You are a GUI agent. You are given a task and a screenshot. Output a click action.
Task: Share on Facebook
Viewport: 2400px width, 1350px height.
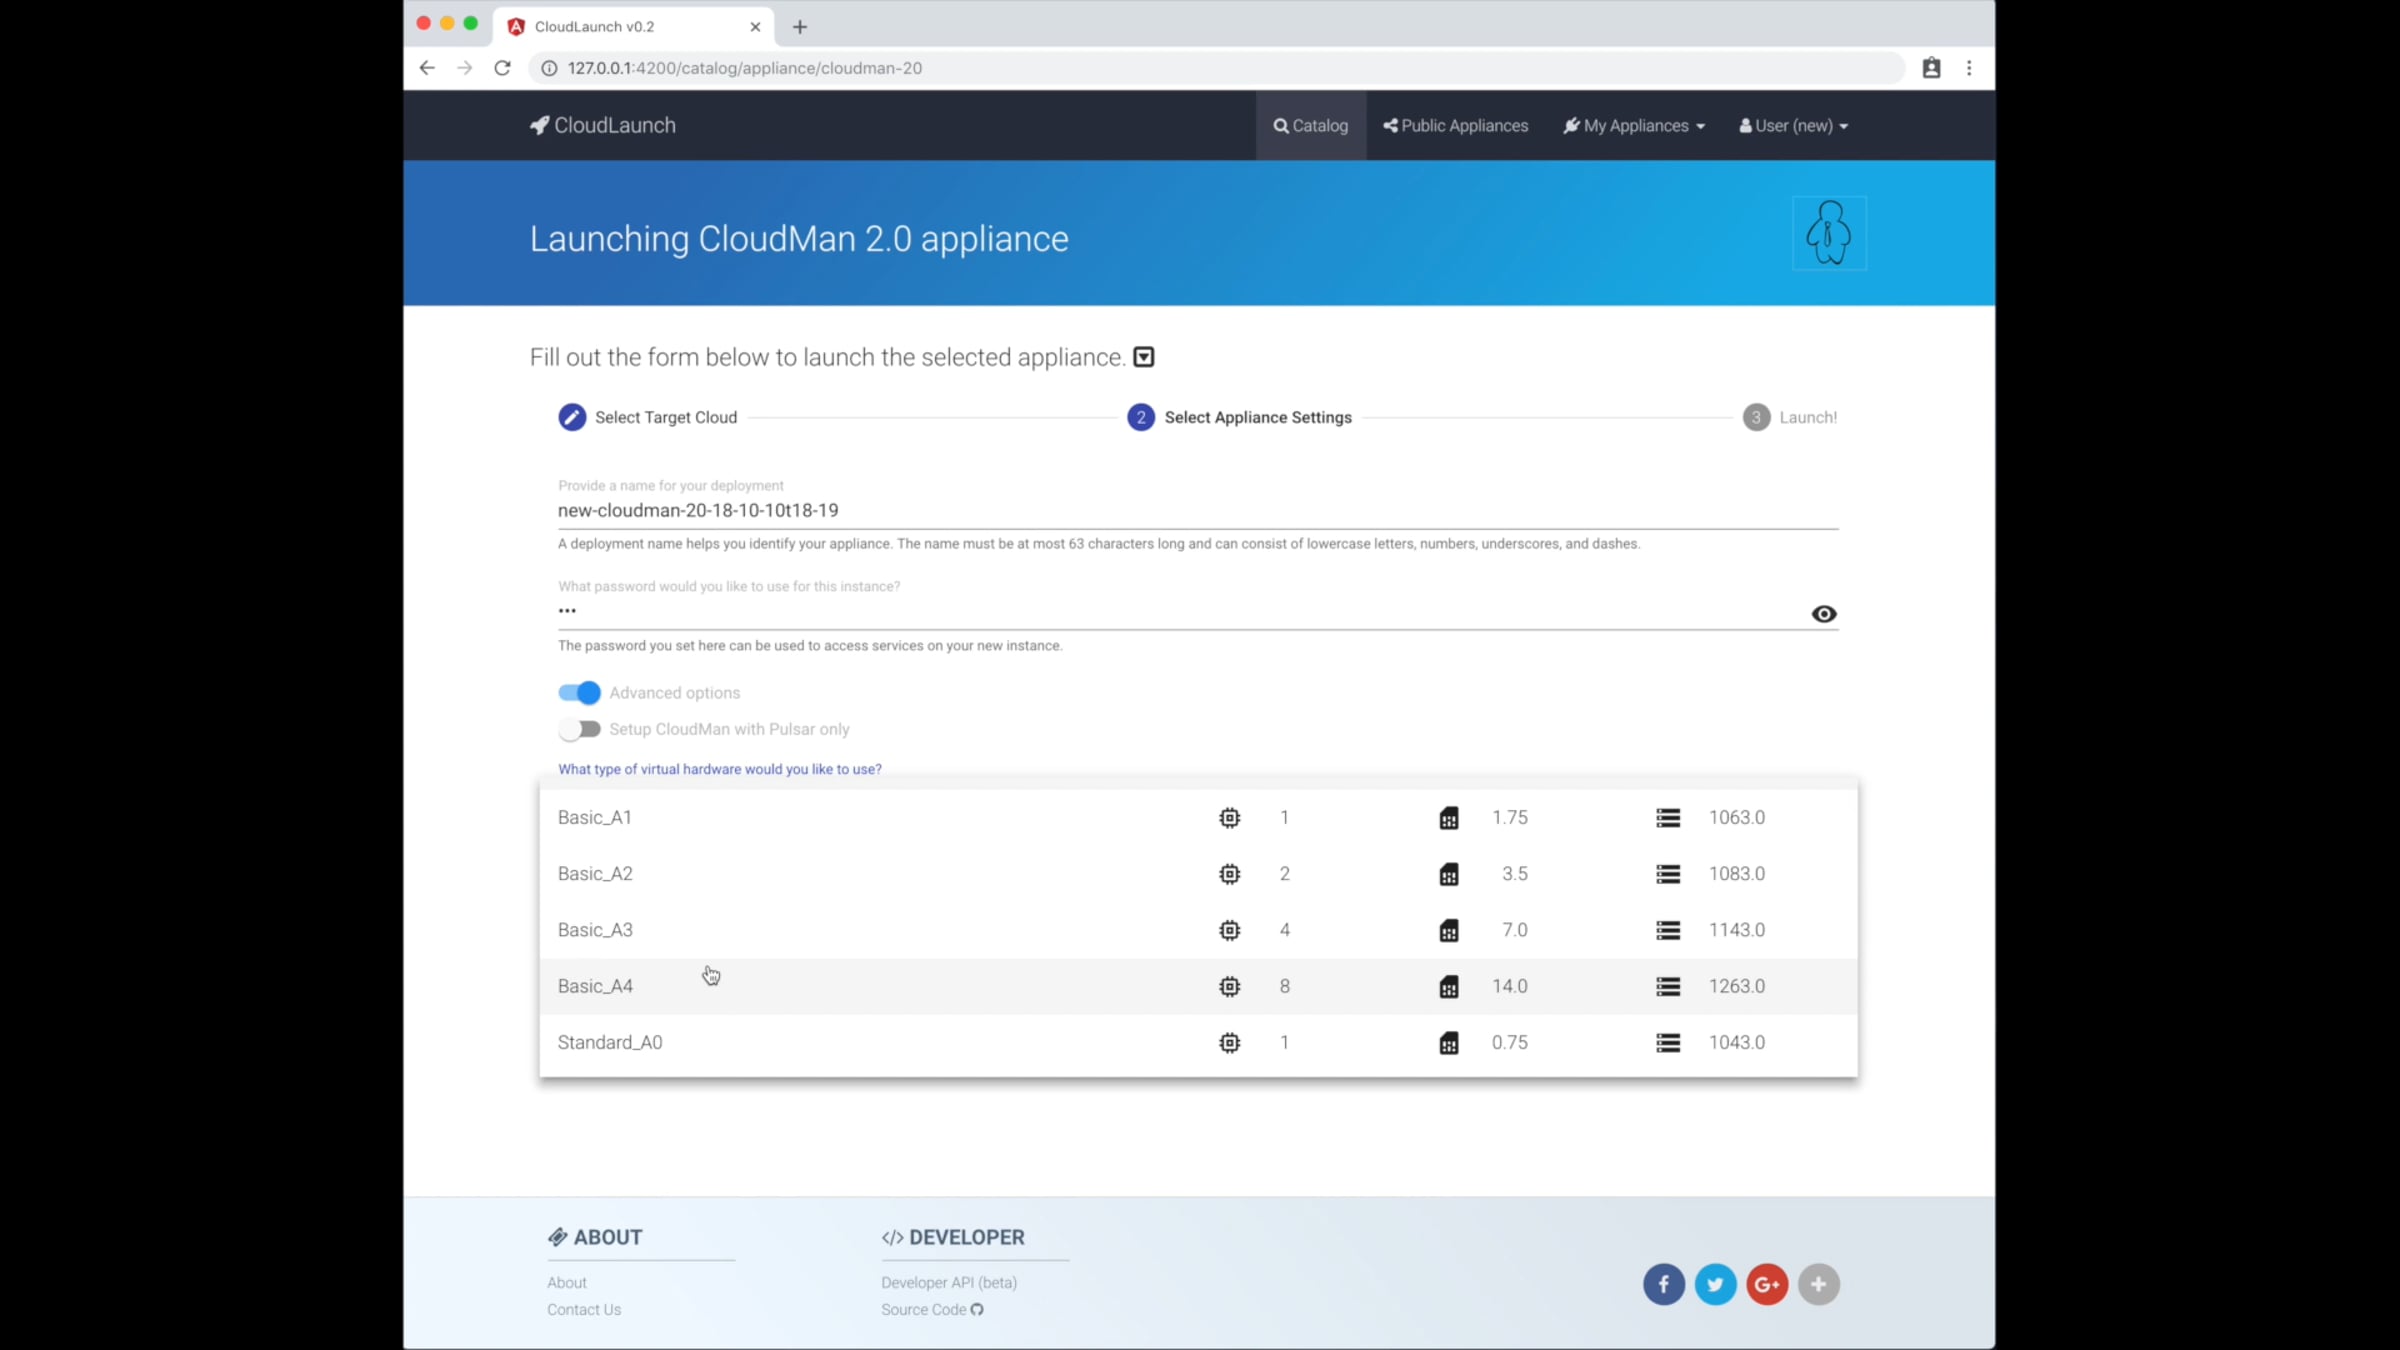click(1664, 1284)
